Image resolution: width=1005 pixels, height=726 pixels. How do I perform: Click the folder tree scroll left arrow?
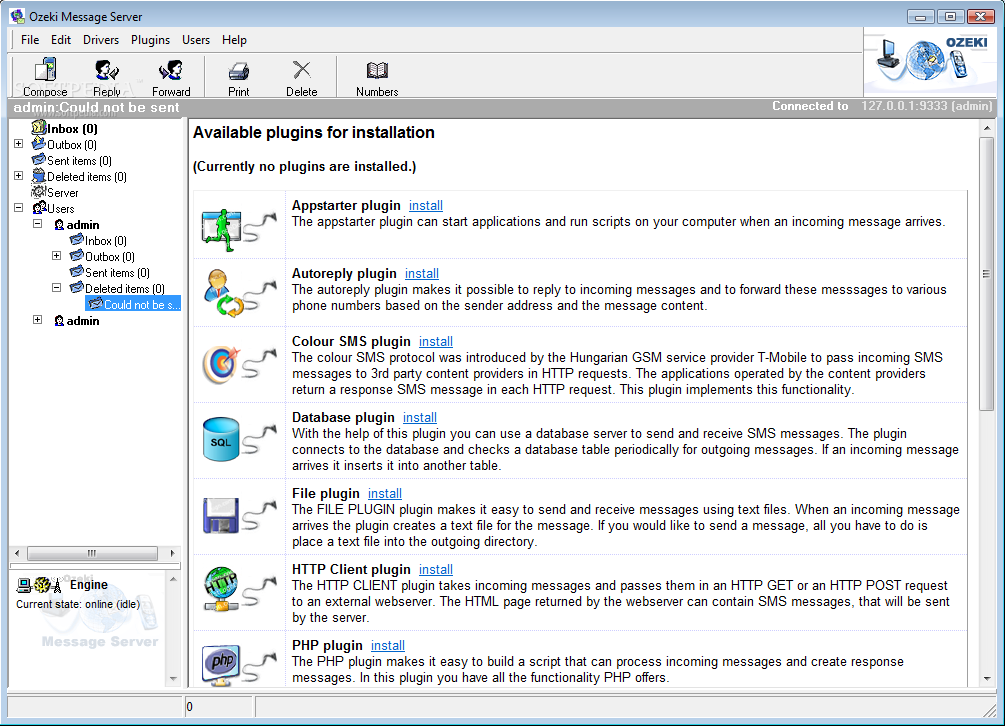point(17,553)
